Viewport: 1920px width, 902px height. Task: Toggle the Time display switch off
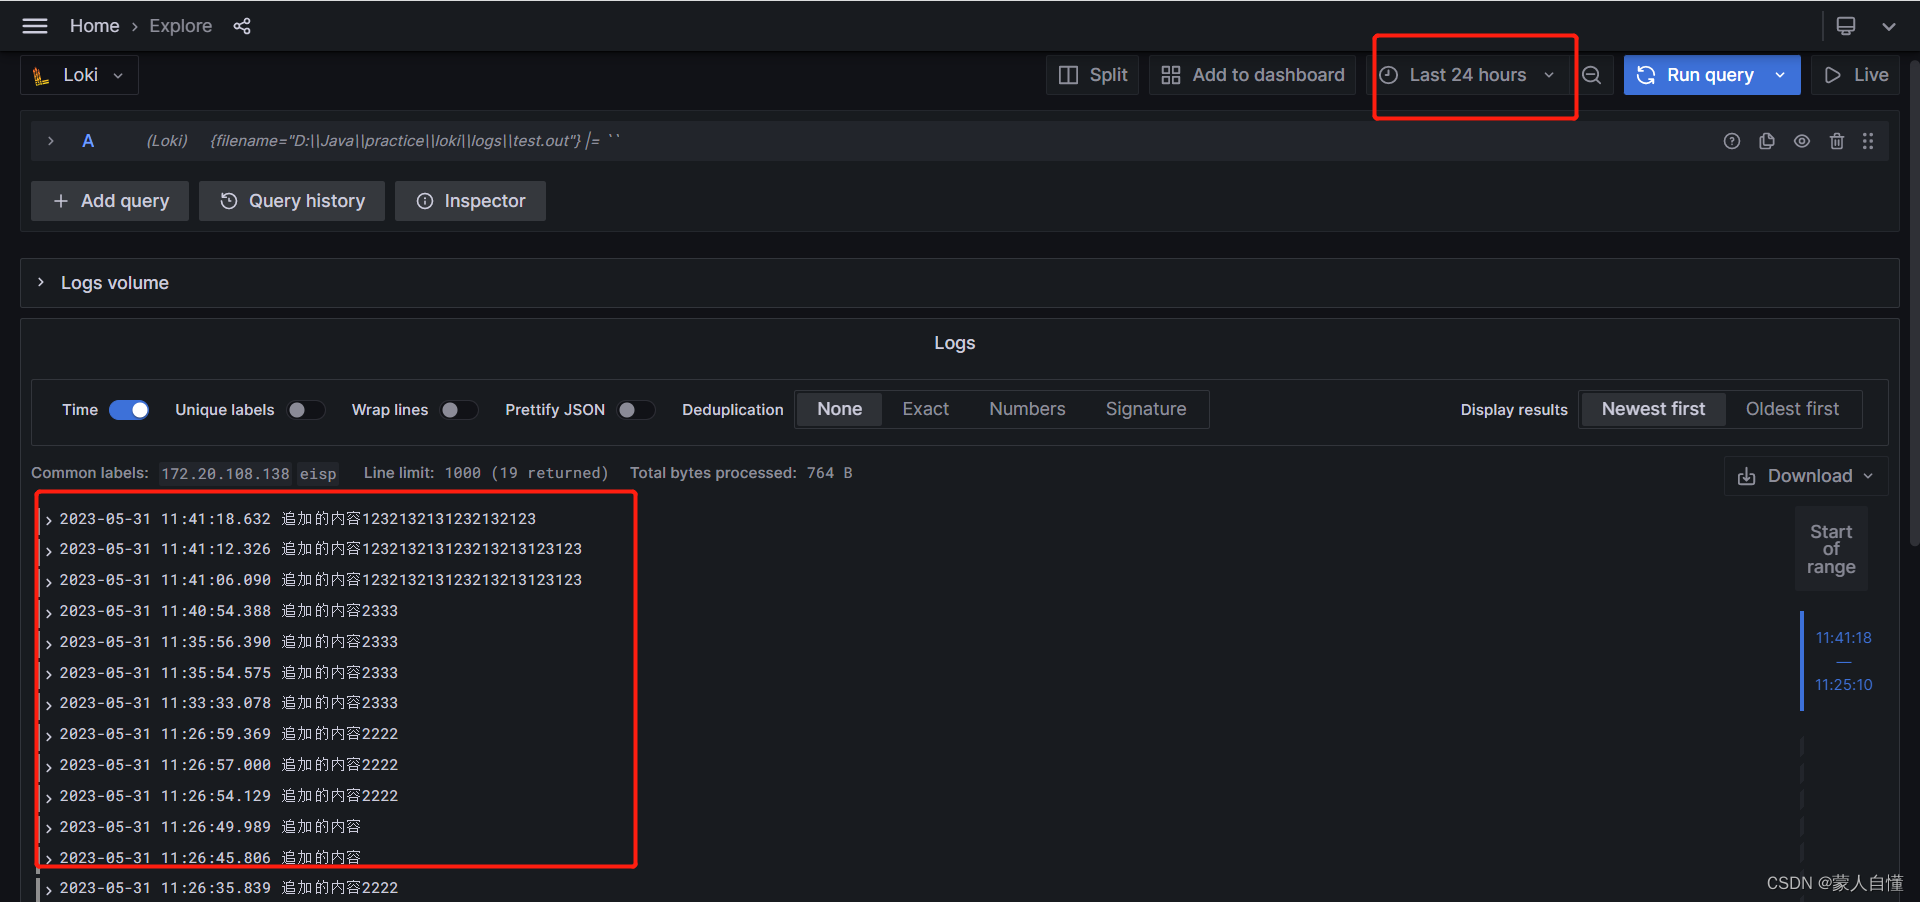(x=129, y=410)
